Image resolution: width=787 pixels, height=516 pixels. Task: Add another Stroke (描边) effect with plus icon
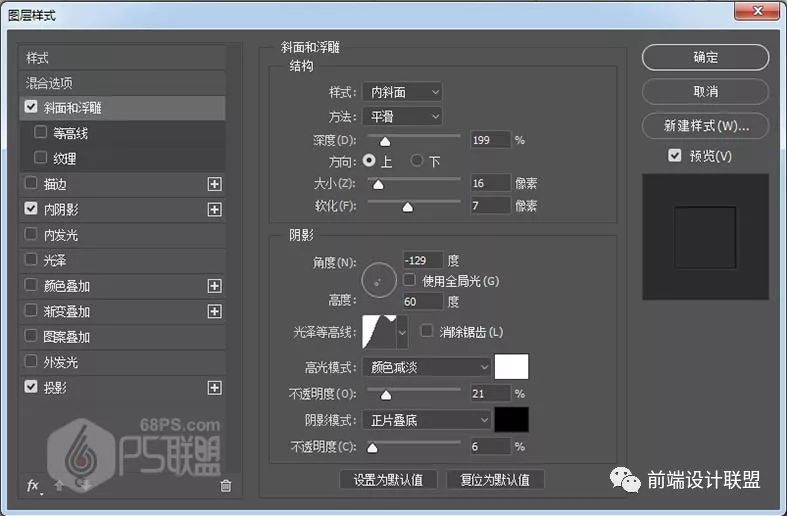point(214,184)
